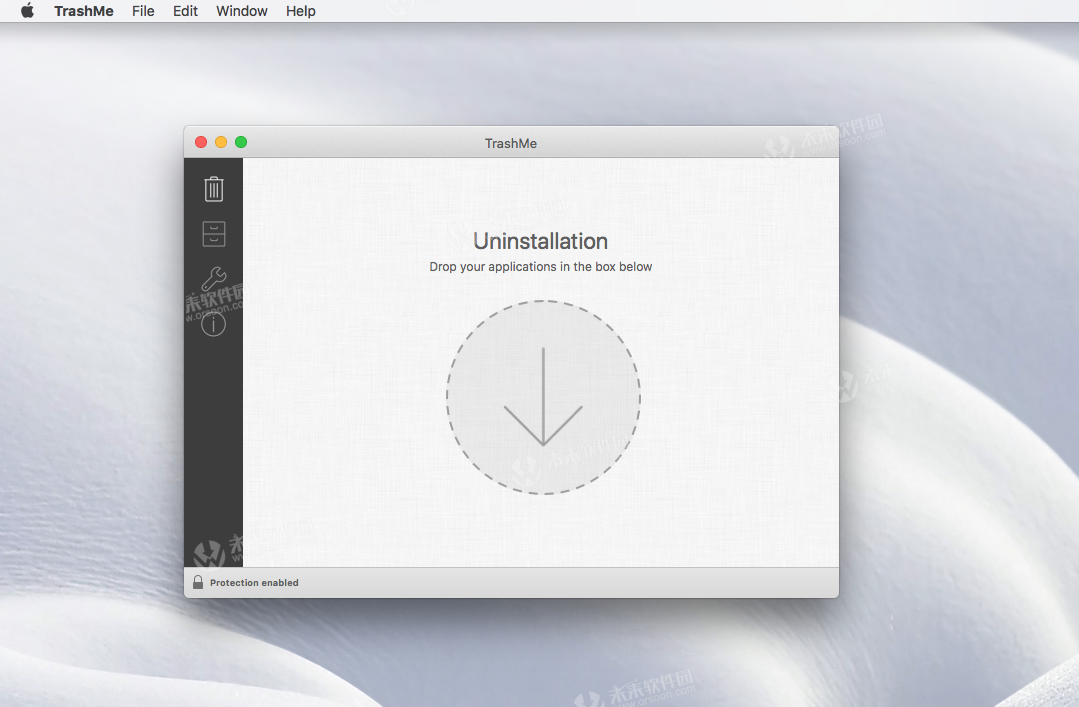1079x707 pixels.
Task: Show the info section in sidebar
Action: [213, 324]
